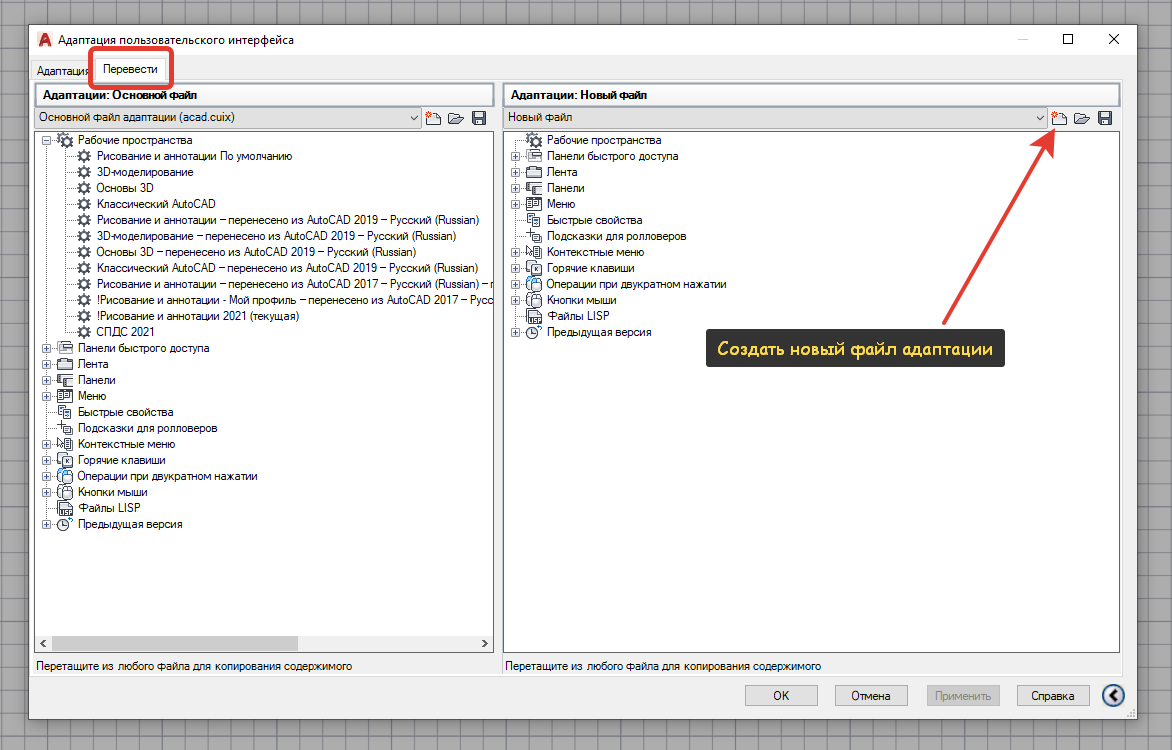This screenshot has width=1172, height=750.
Task: Switch to the Перевести tab
Action: [x=130, y=69]
